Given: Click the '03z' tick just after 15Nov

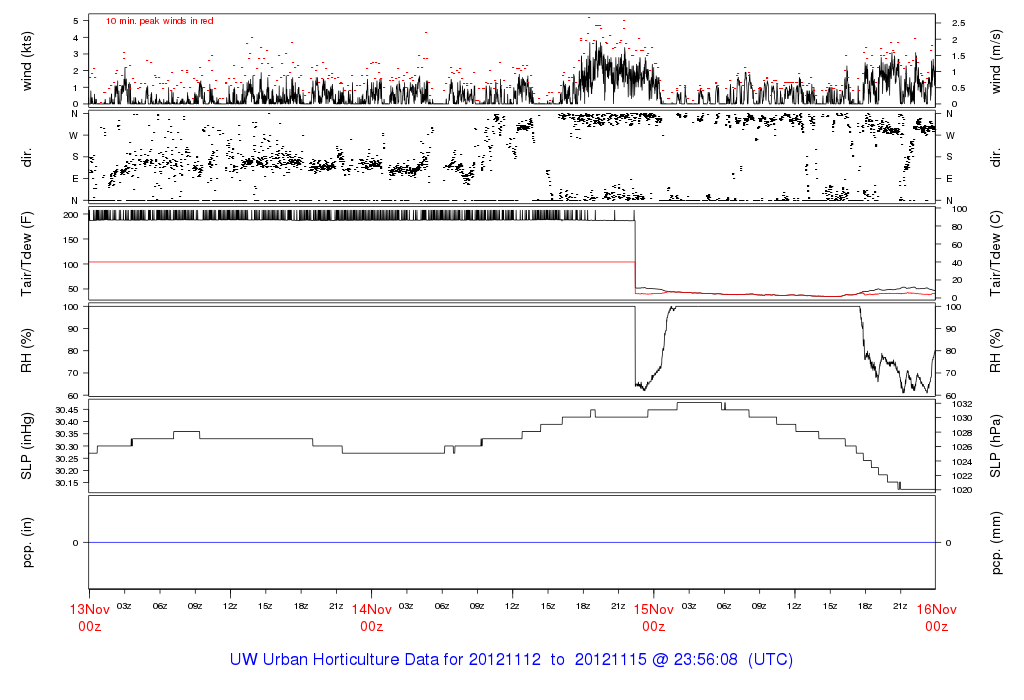Looking at the screenshot, I should coord(688,607).
